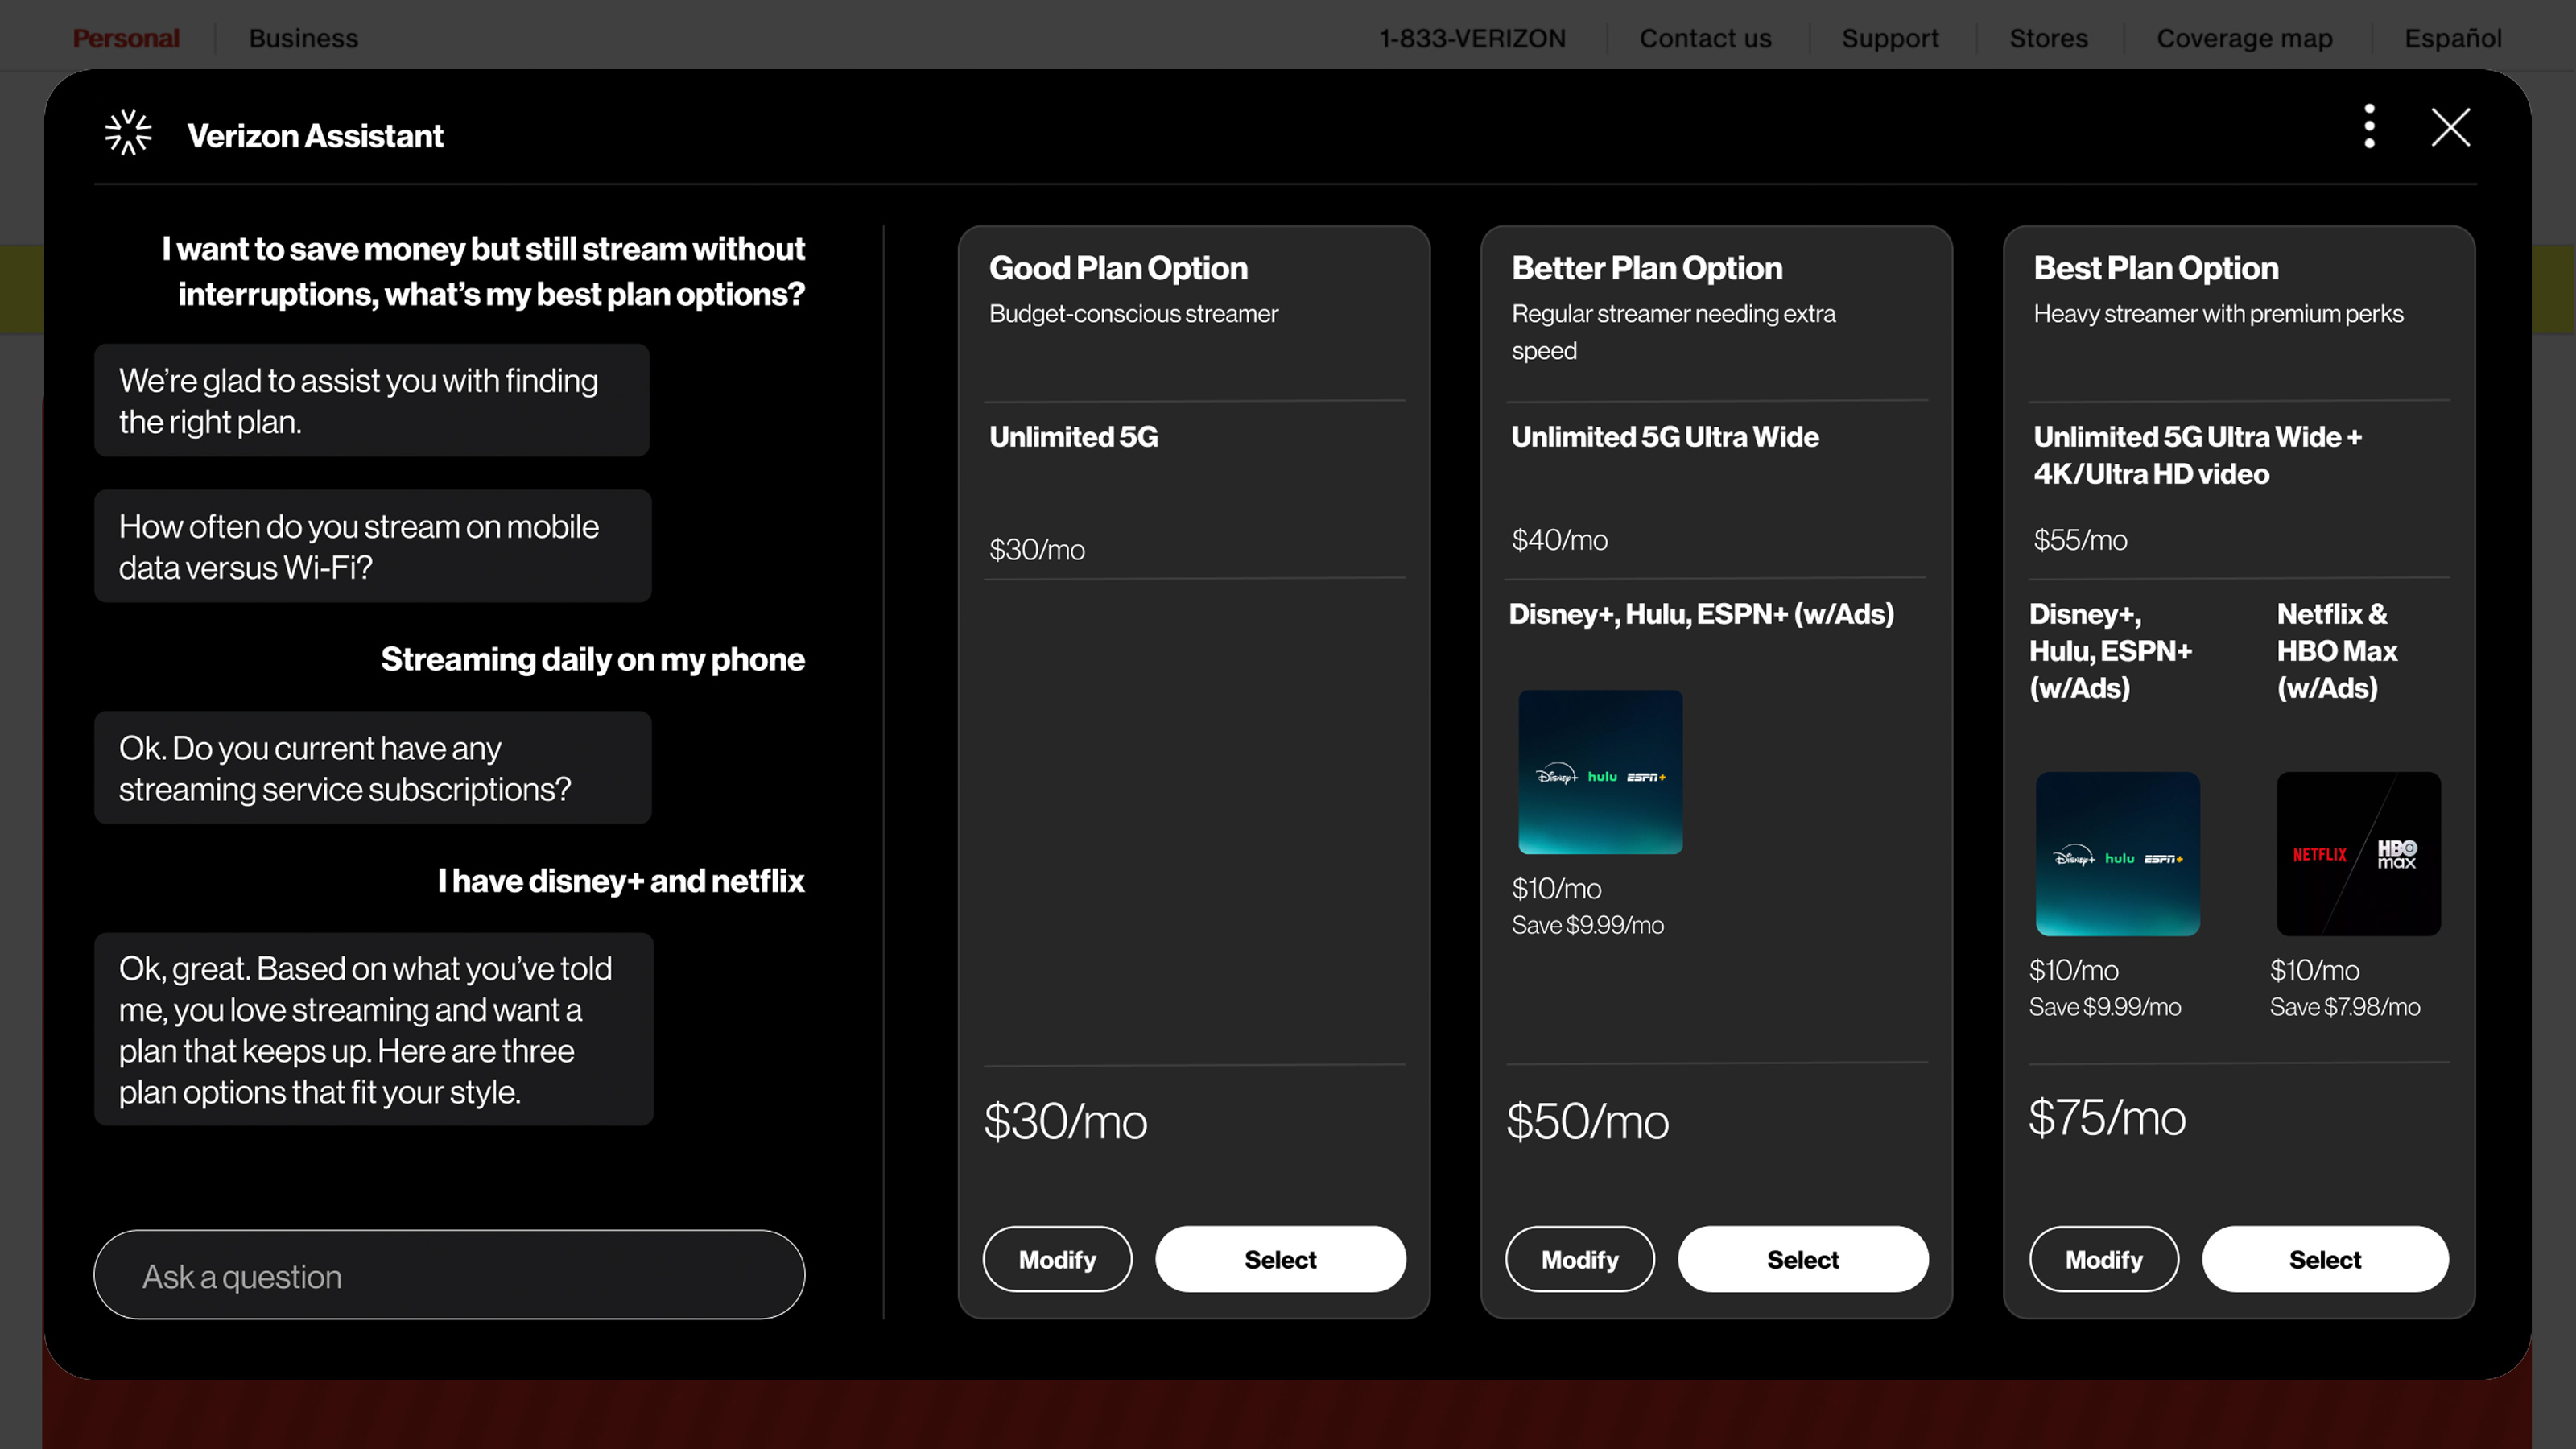Switch the site language to Español

coord(2452,38)
